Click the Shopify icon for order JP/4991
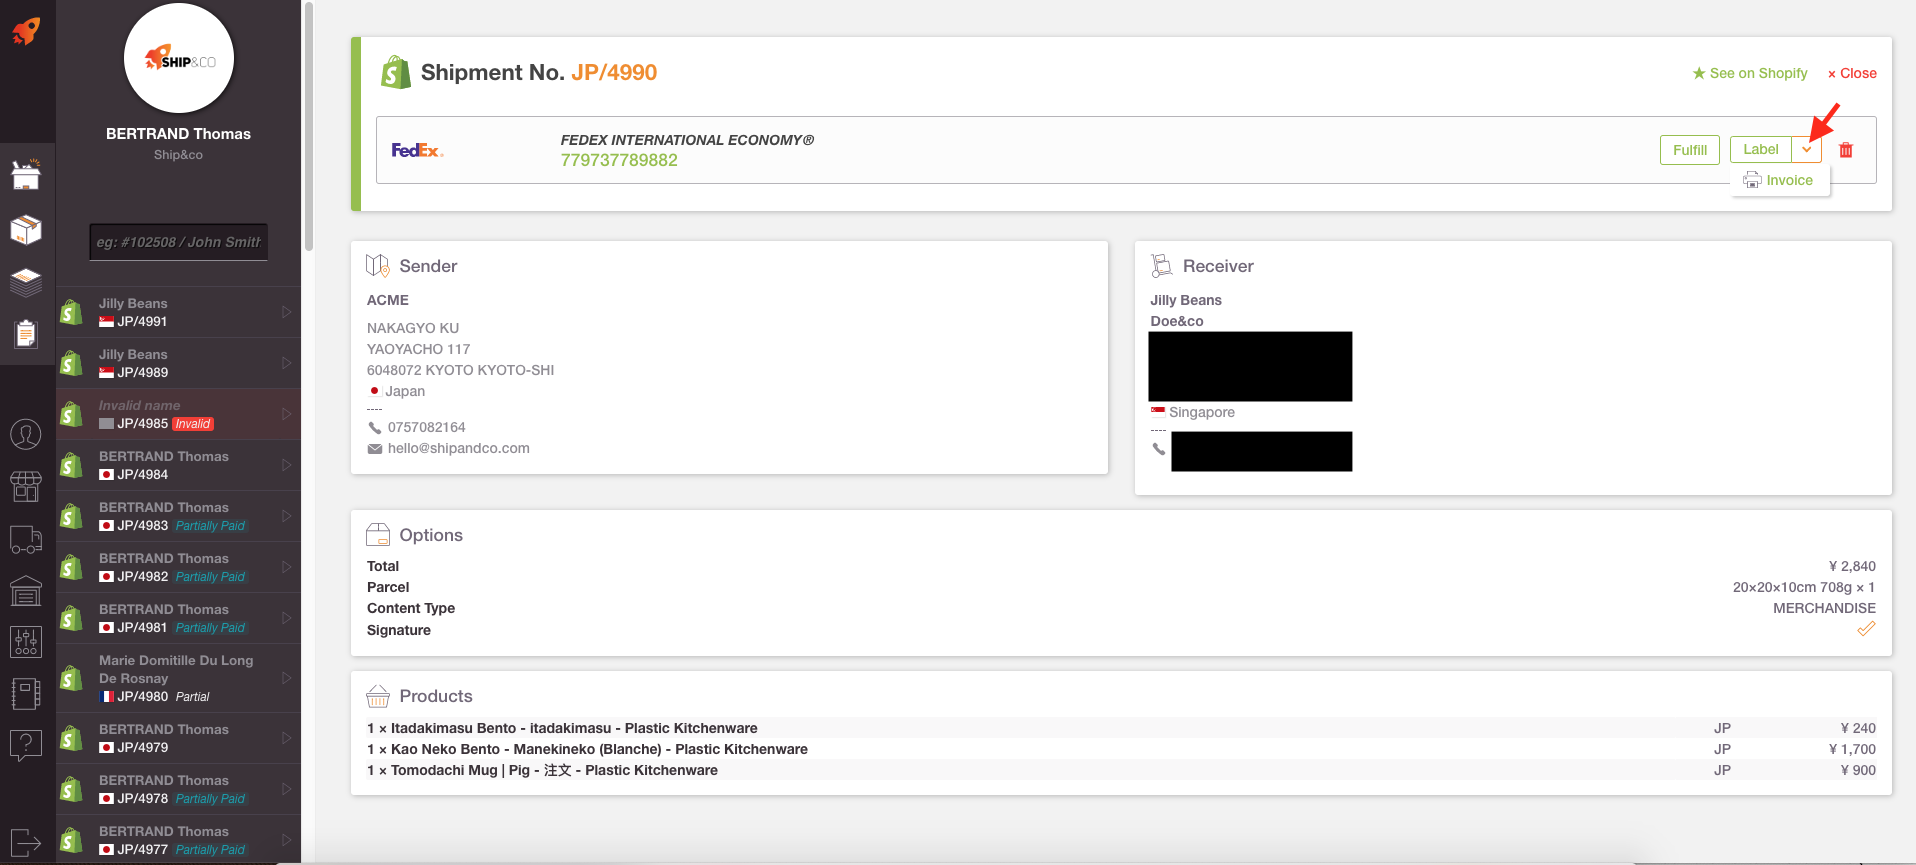 71,312
